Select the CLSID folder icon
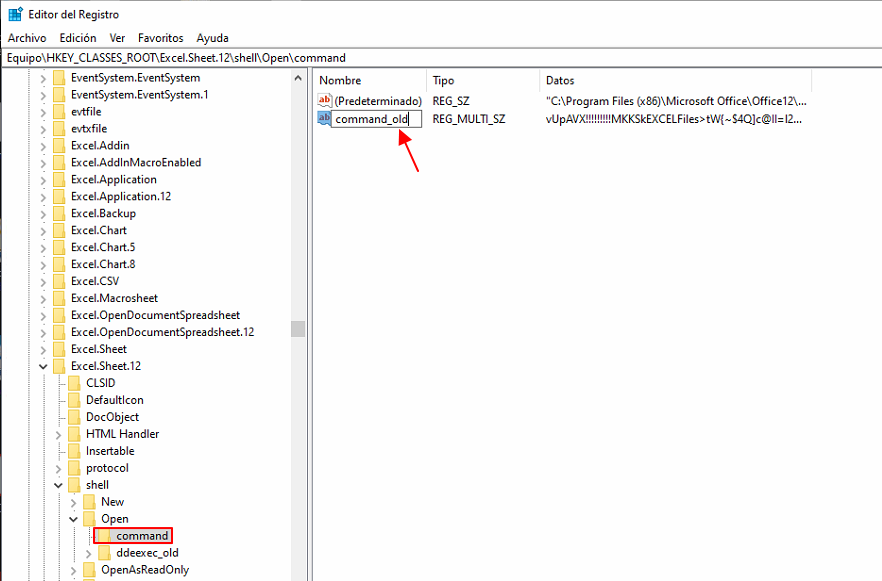This screenshot has height=581, width=882. (x=74, y=383)
